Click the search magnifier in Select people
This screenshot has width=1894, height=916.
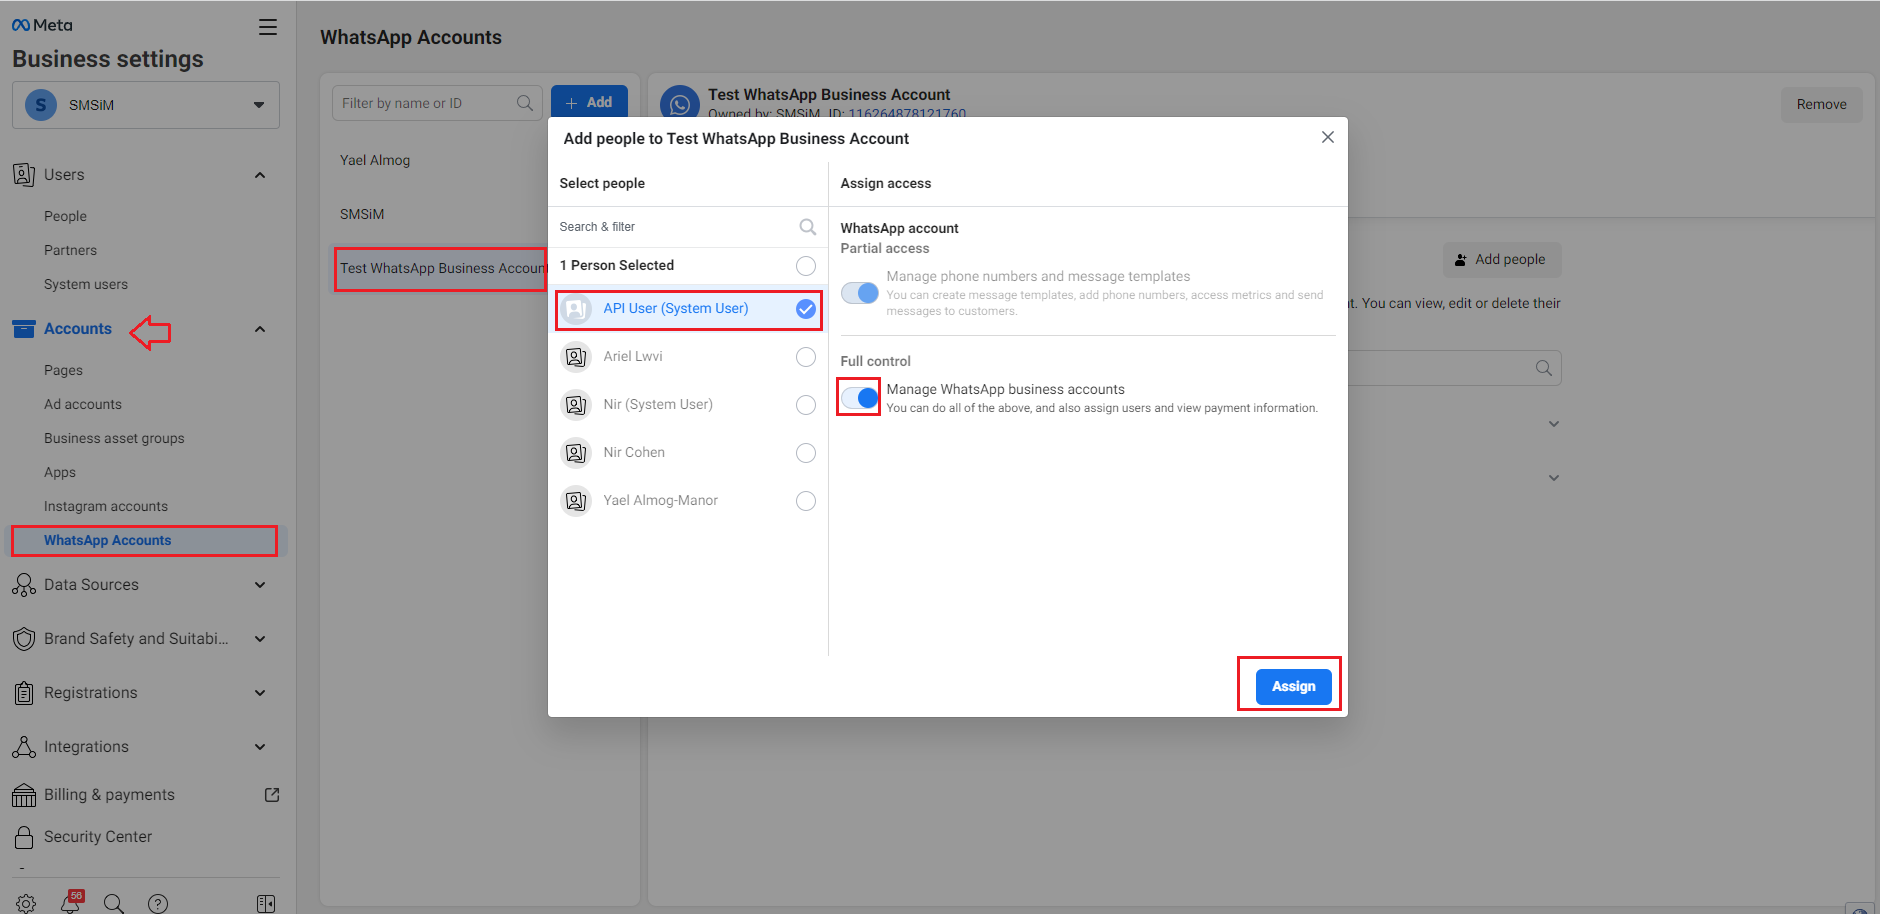pos(807,227)
